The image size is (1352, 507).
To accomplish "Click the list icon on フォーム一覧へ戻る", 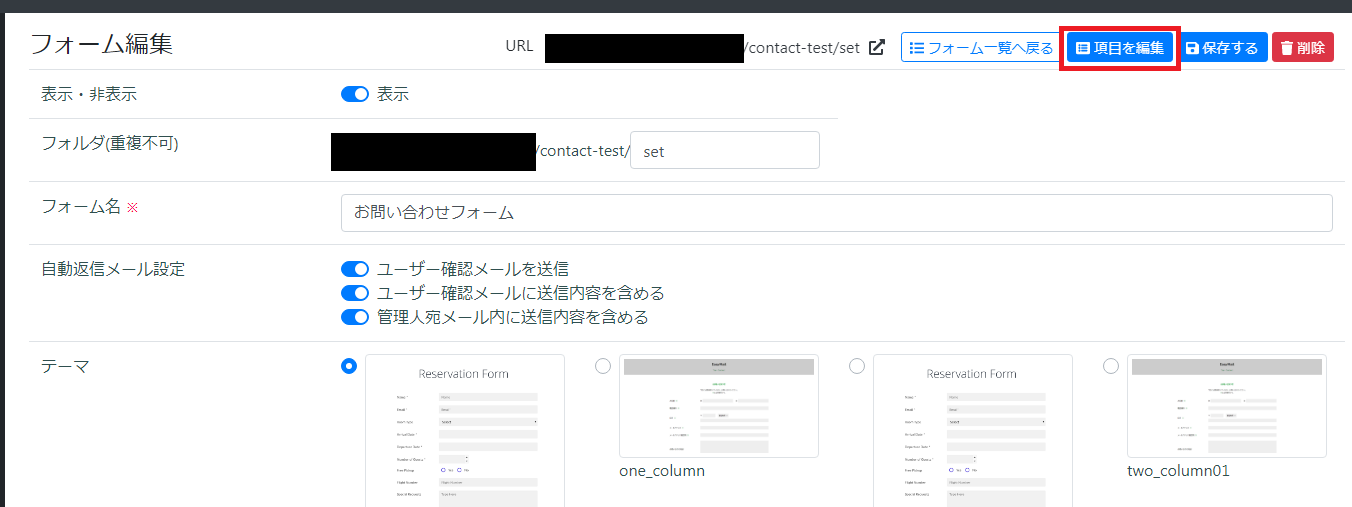I will pos(916,48).
